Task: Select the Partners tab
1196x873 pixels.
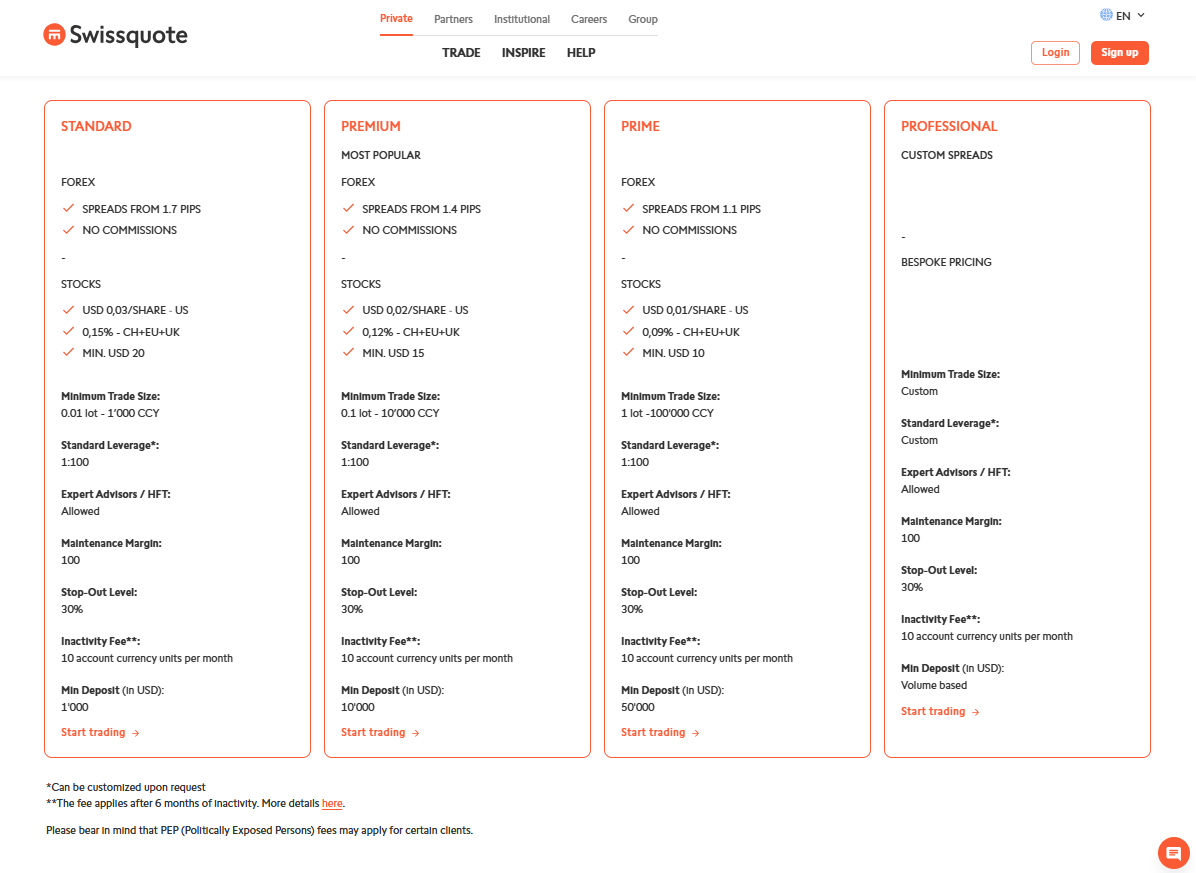Action: 453,19
